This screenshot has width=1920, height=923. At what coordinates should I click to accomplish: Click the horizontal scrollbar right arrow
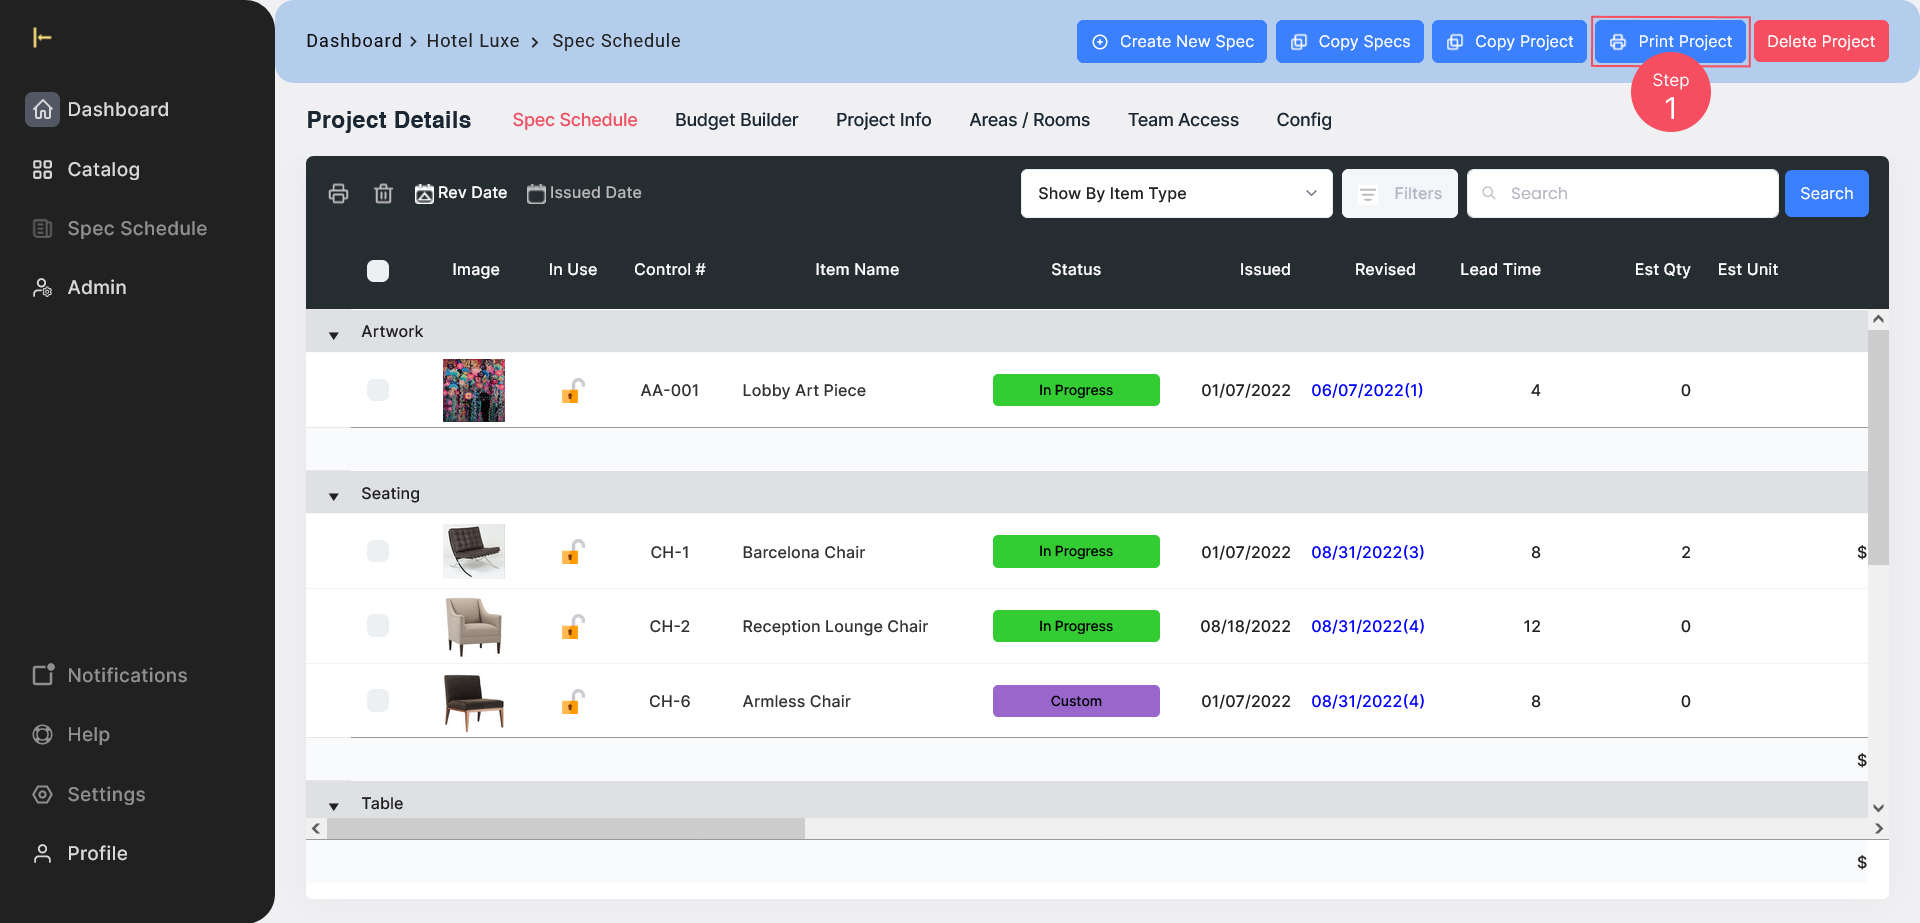pos(1879,828)
